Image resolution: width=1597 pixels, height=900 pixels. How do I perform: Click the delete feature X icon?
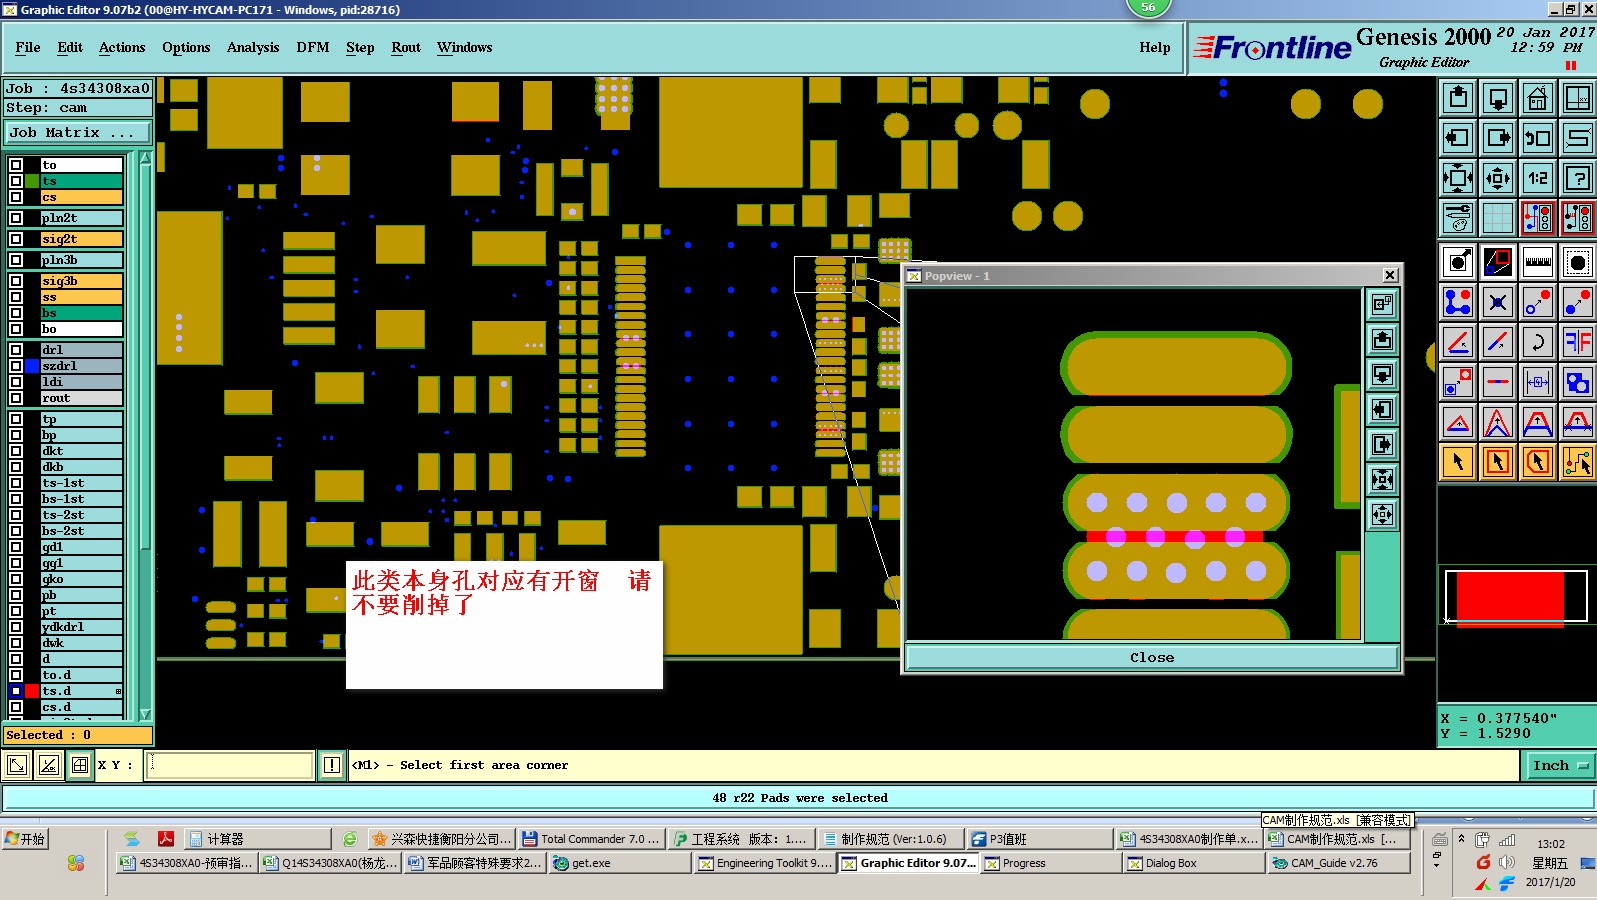(1498, 302)
